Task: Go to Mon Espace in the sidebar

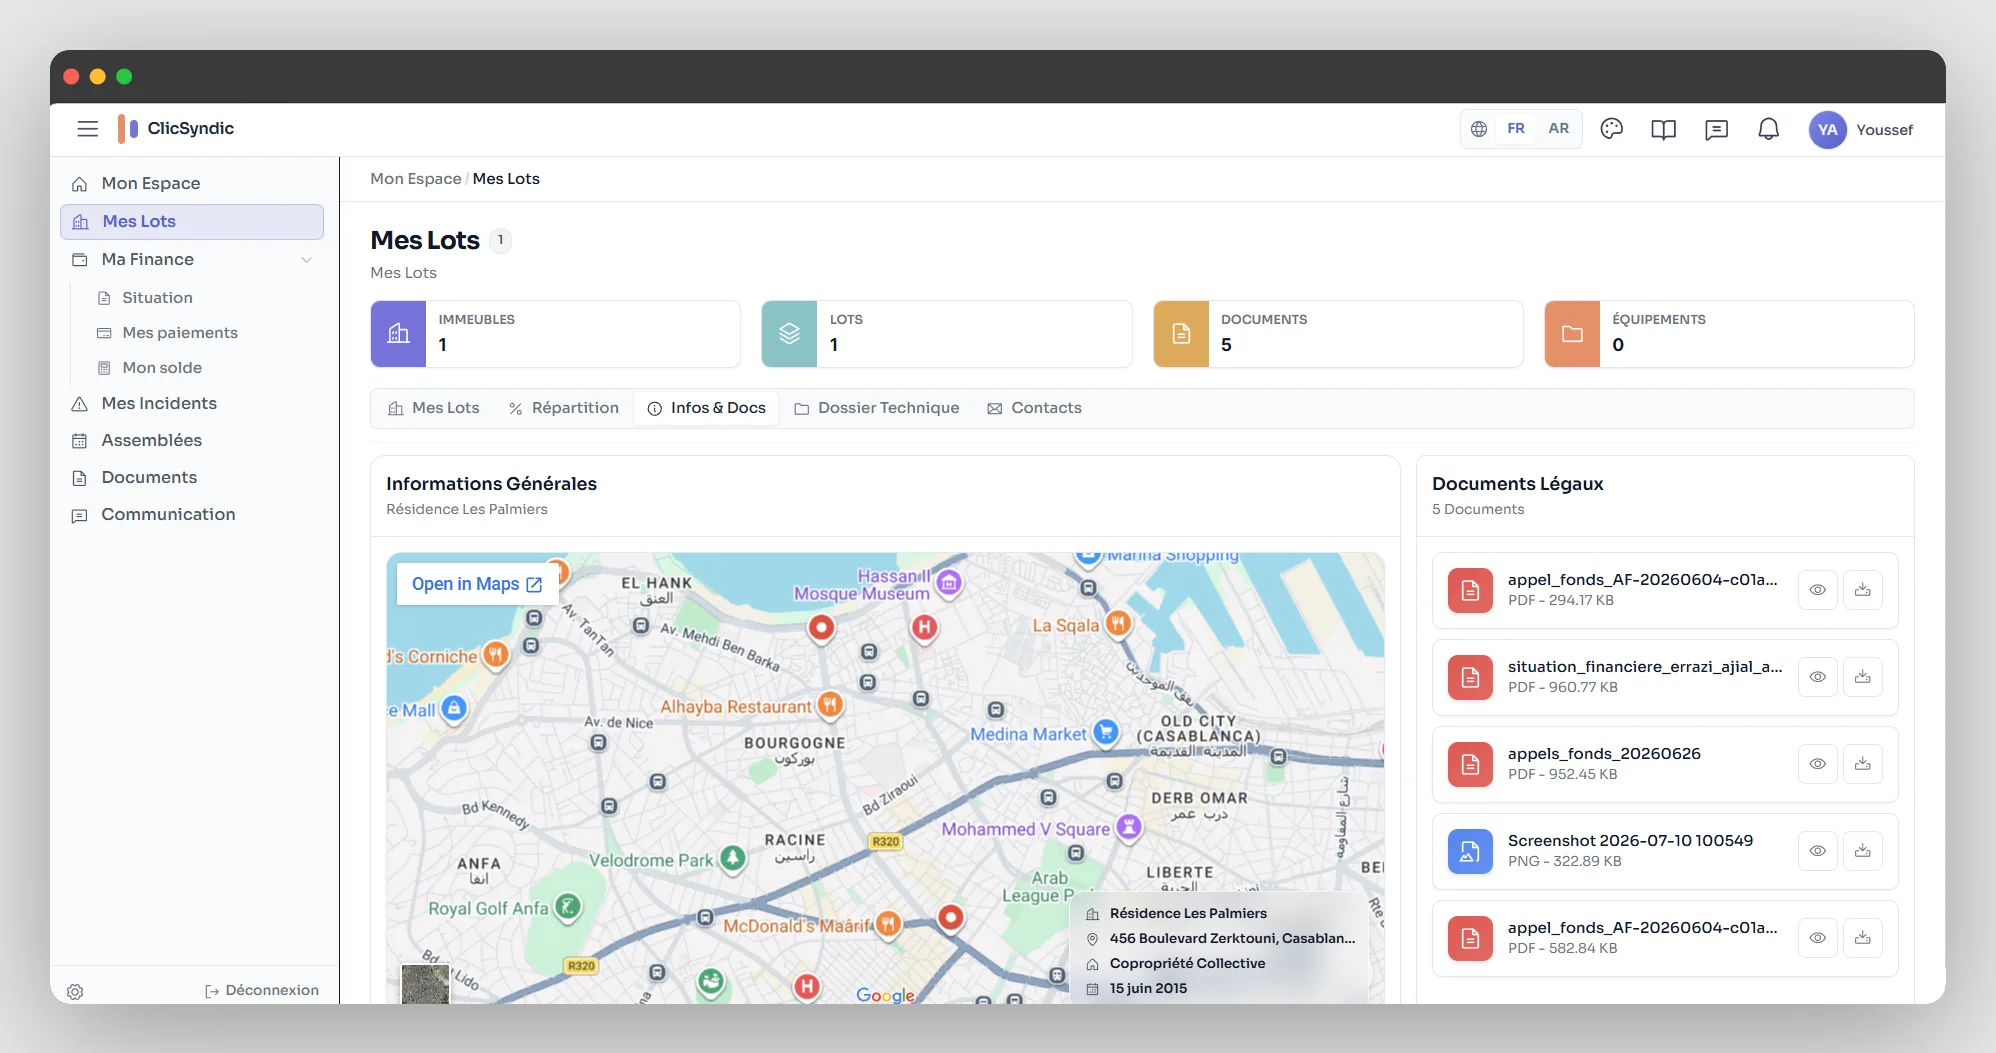Action: (x=192, y=184)
